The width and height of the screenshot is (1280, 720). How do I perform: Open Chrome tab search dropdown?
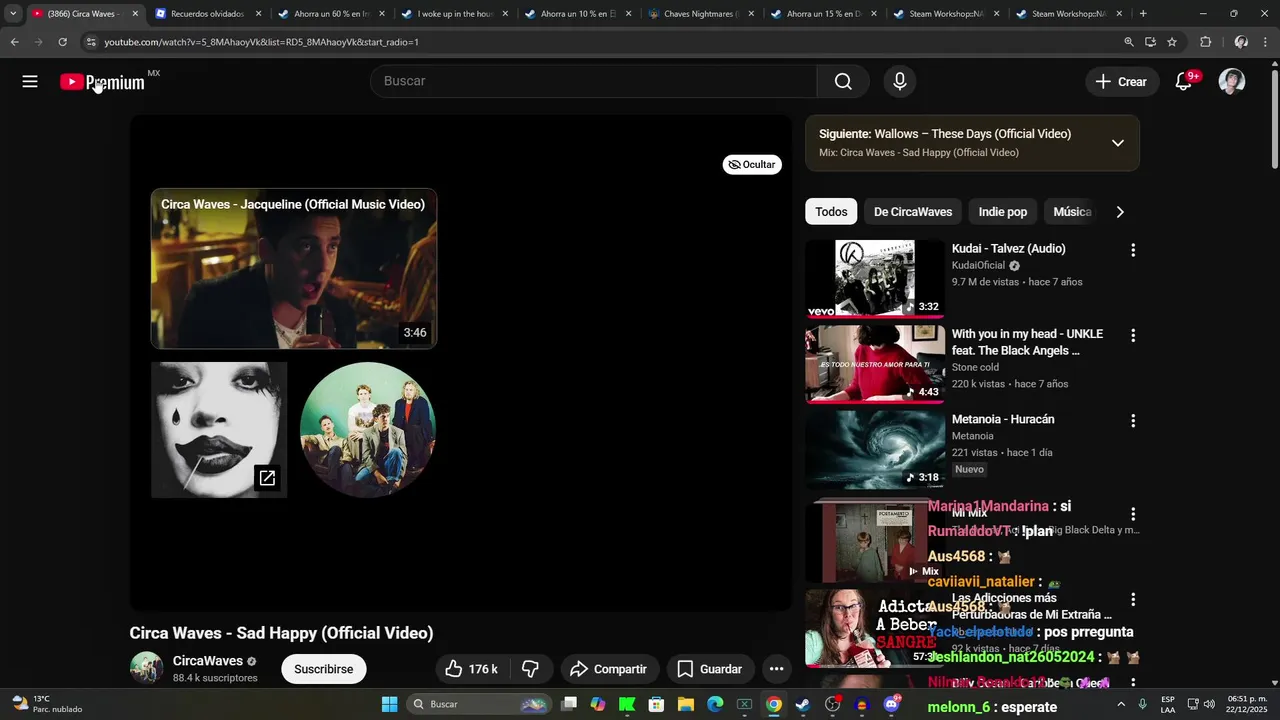(x=13, y=14)
